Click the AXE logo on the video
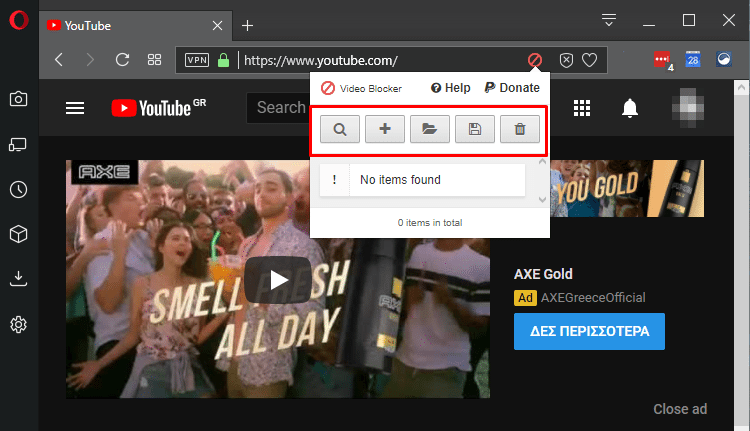Viewport: 750px width, 431px height. tap(104, 172)
